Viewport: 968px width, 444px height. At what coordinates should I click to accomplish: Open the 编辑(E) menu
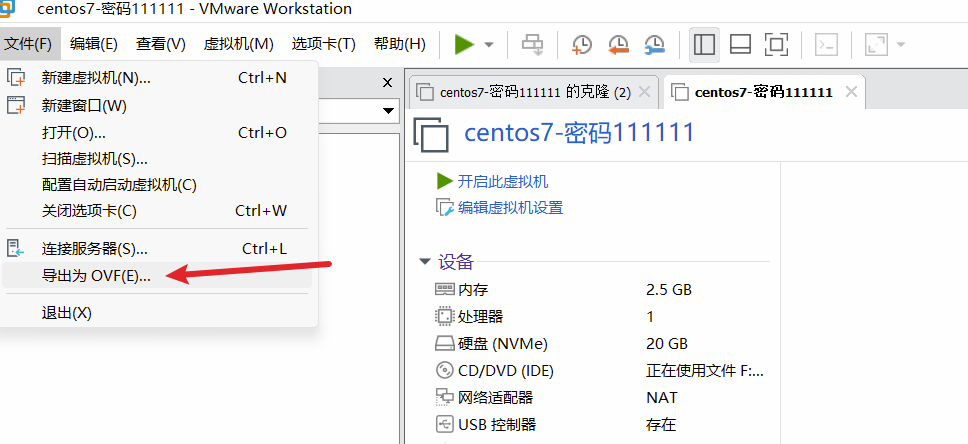click(x=94, y=44)
